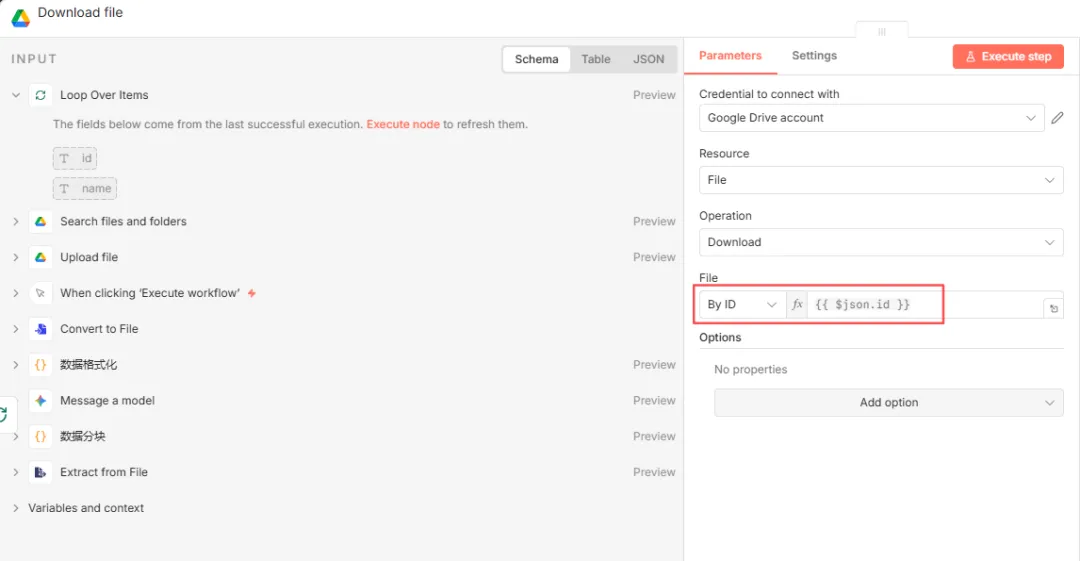1080x561 pixels.
Task: Click the Convert to File node icon
Action: point(40,329)
